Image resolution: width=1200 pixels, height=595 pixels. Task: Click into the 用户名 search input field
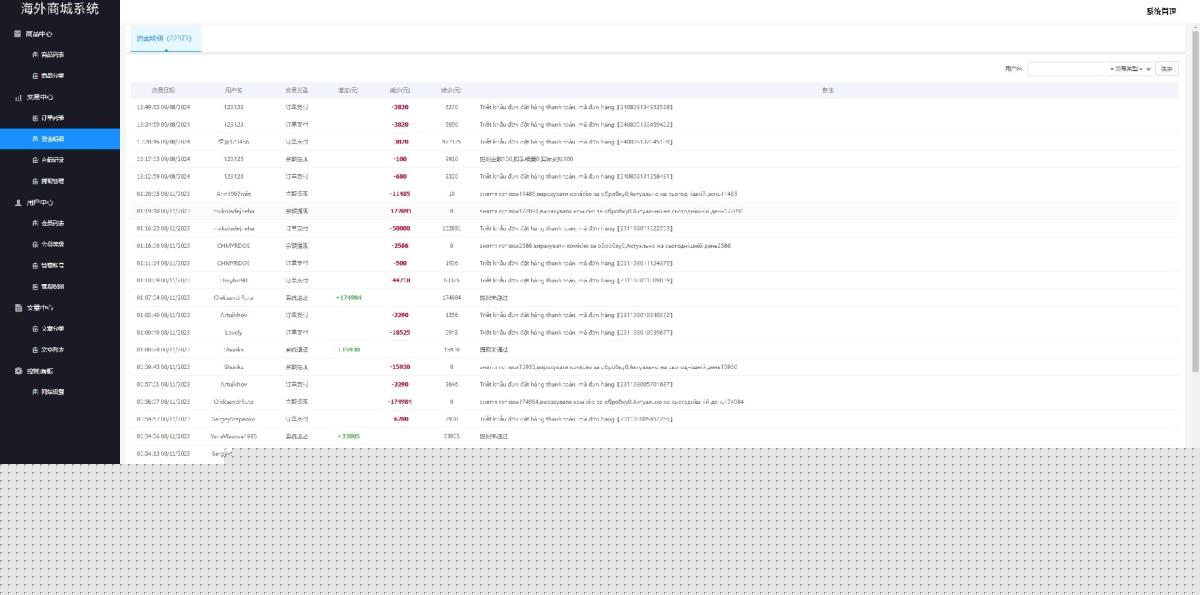pyautogui.click(x=1068, y=69)
